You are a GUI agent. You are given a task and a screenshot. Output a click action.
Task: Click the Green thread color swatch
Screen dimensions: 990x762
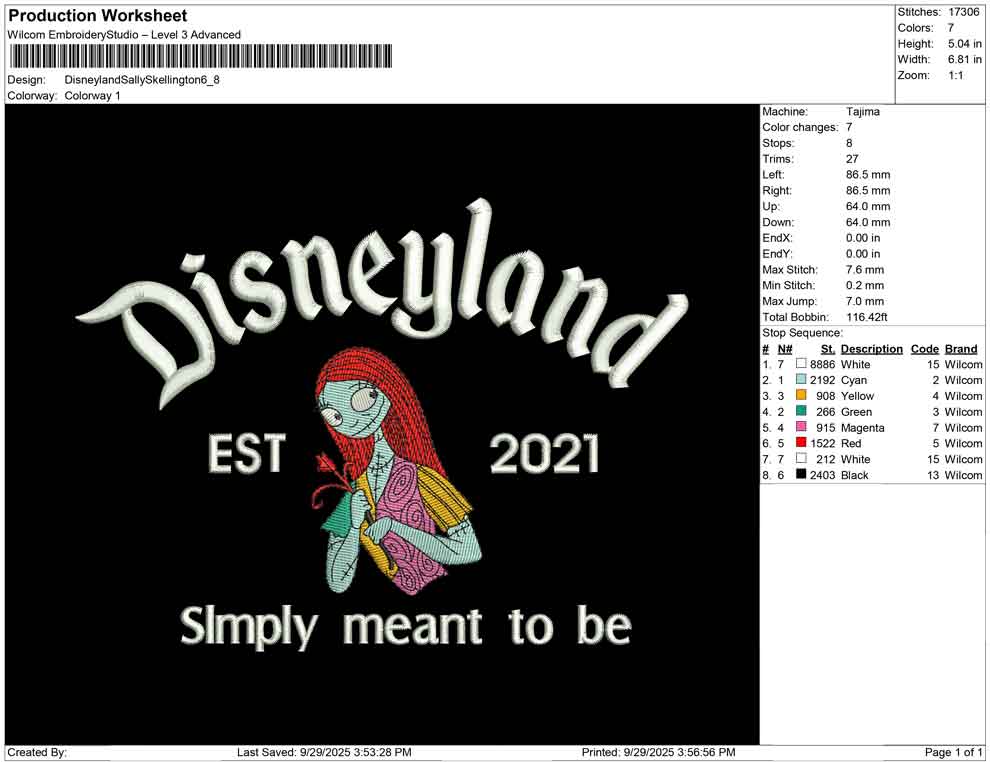coord(801,412)
